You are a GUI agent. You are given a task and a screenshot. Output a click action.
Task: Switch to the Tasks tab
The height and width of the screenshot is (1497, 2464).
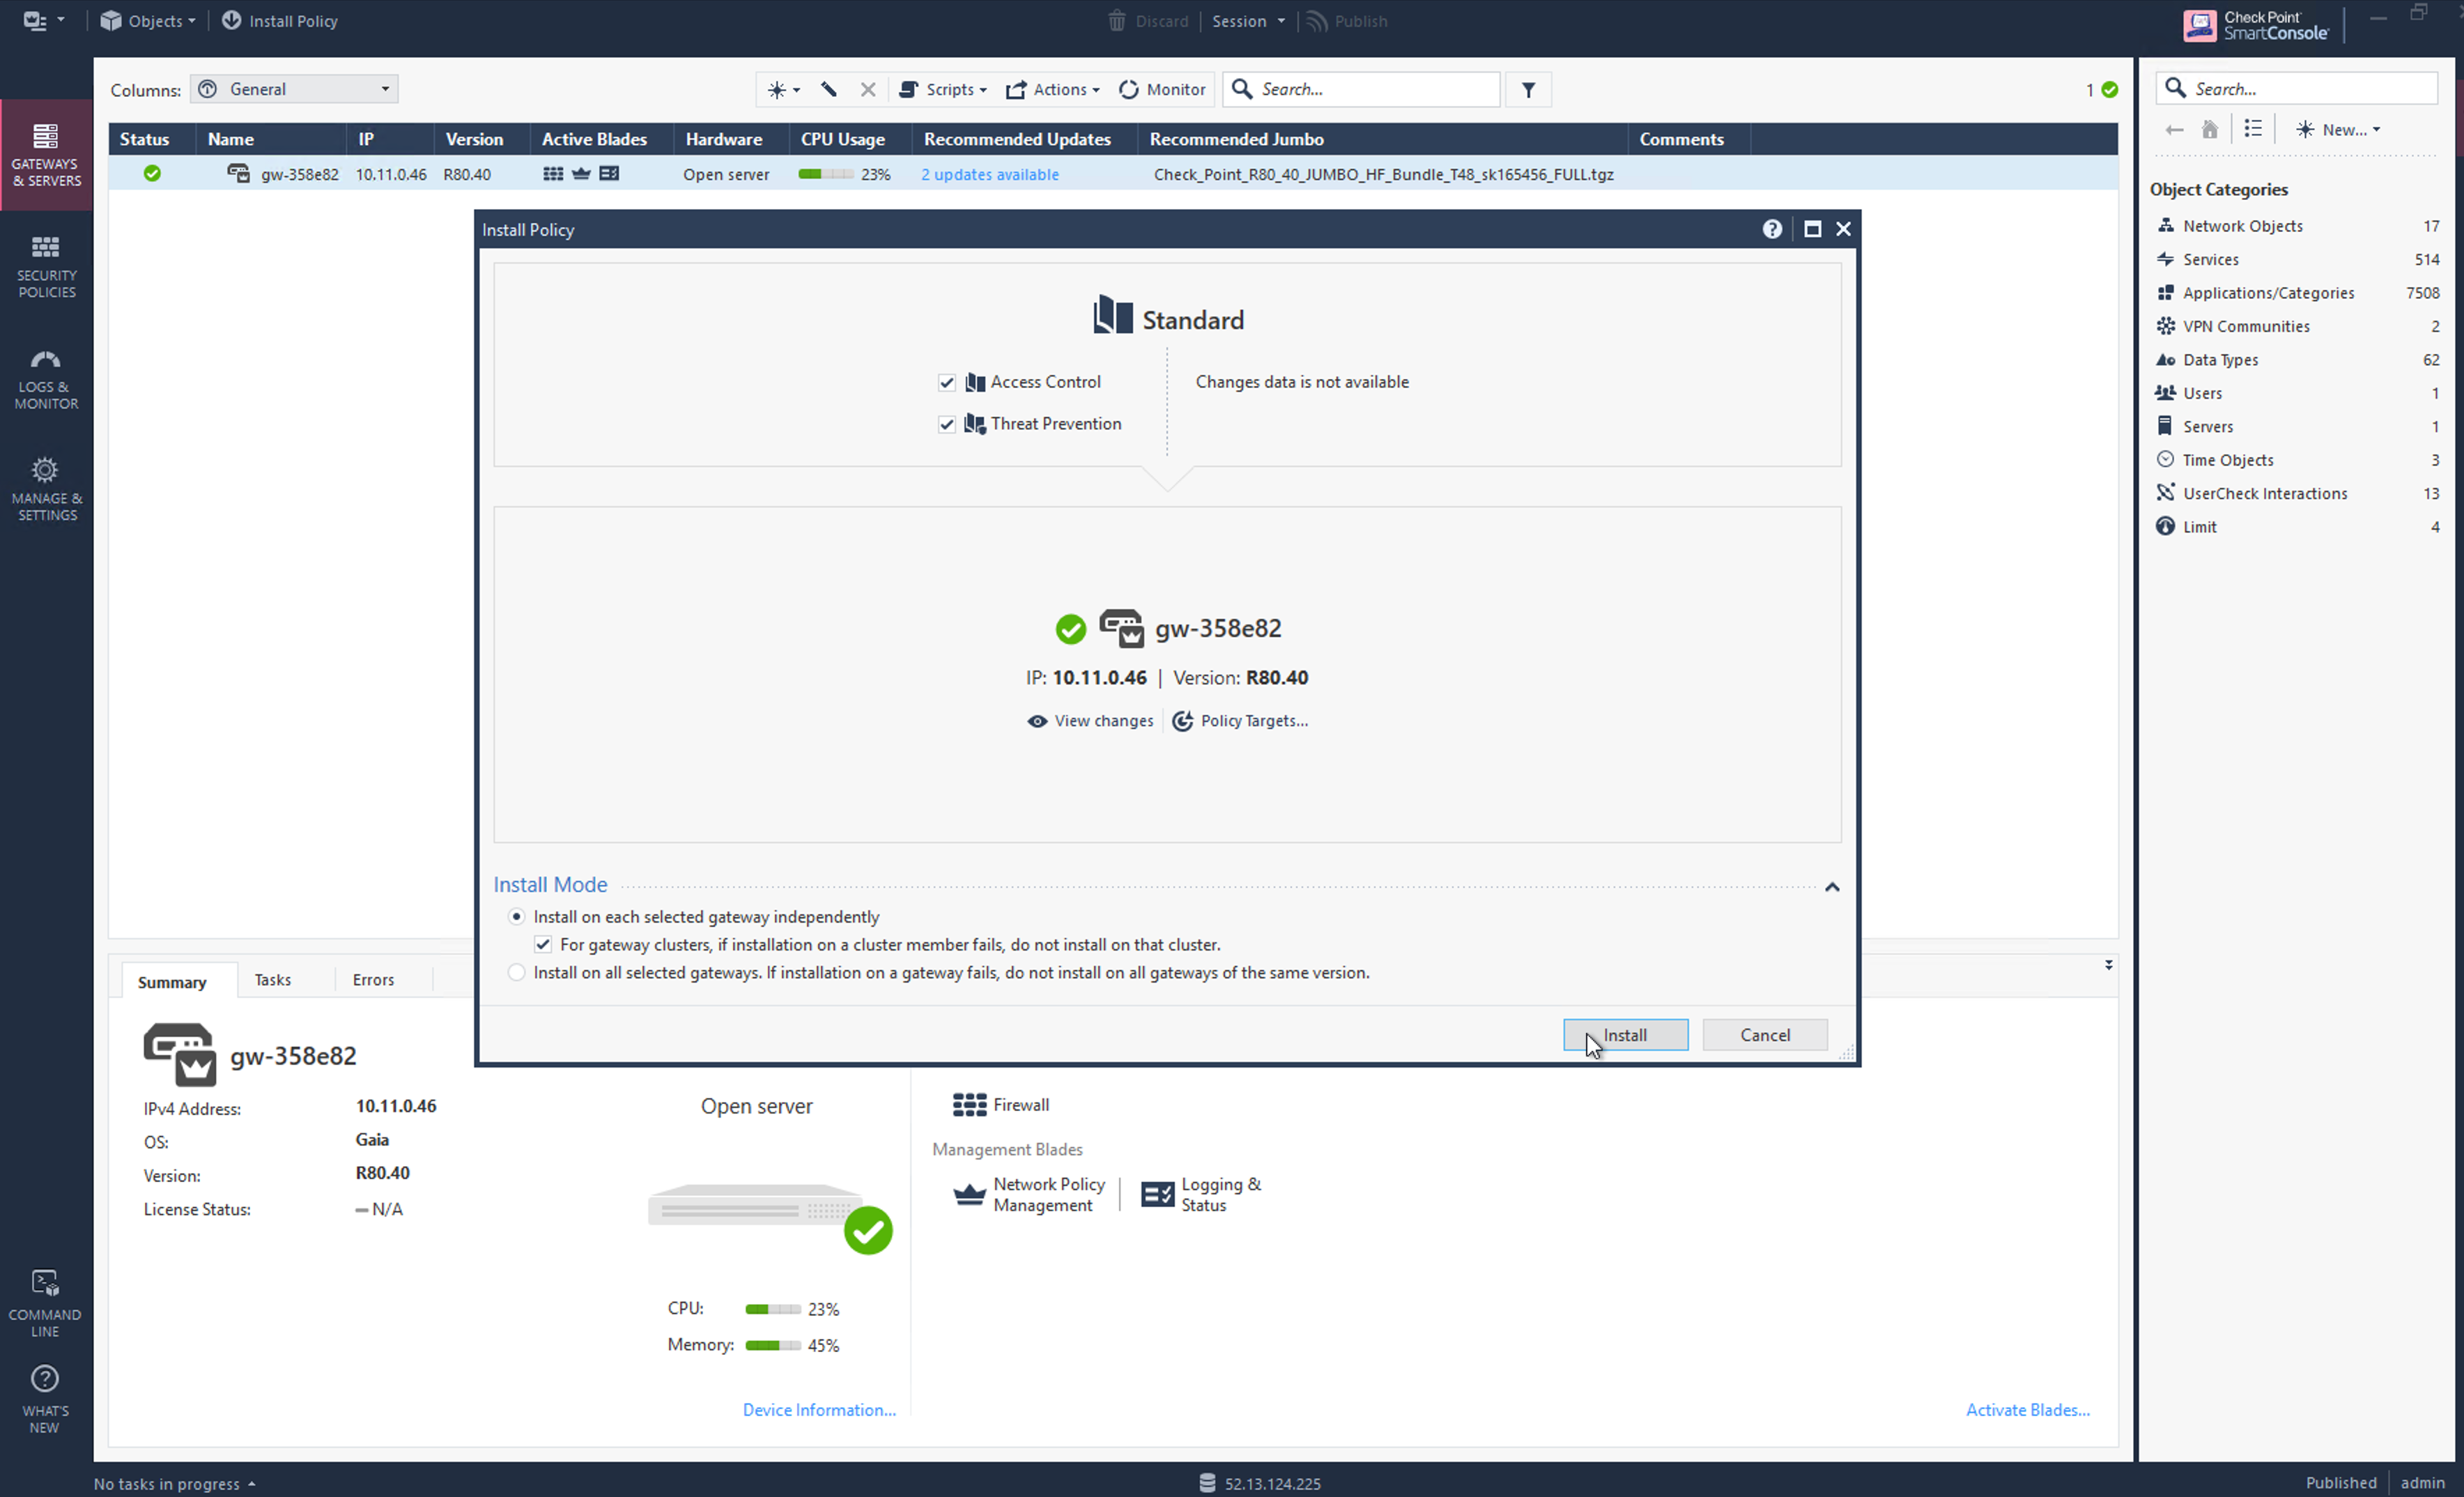(272, 979)
